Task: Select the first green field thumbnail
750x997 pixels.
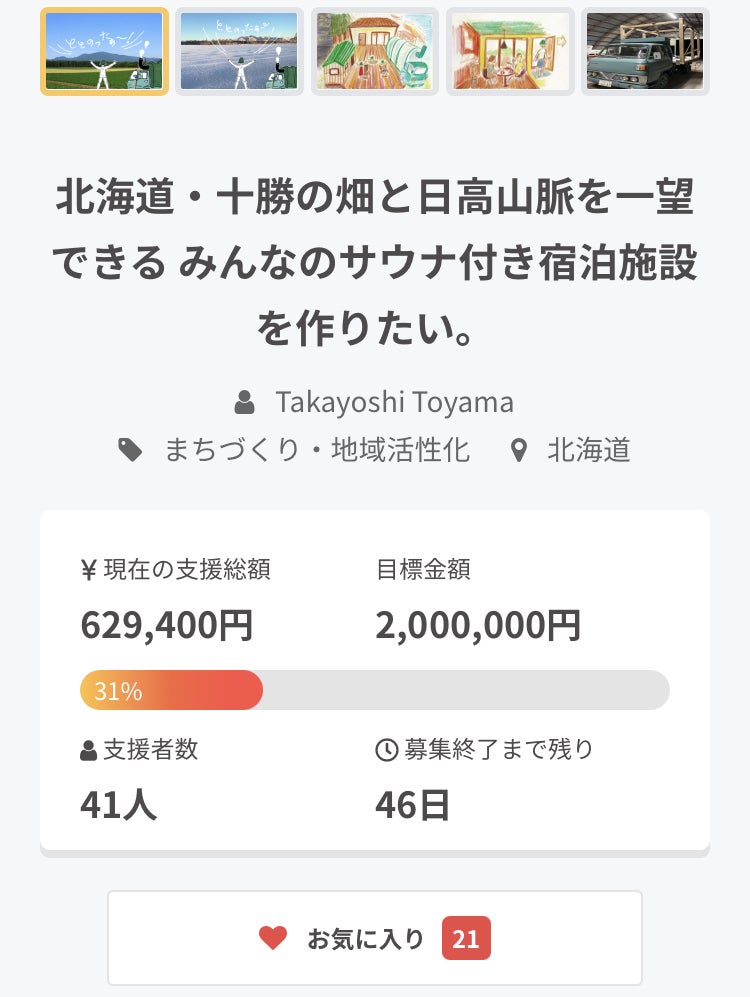Action: (104, 51)
